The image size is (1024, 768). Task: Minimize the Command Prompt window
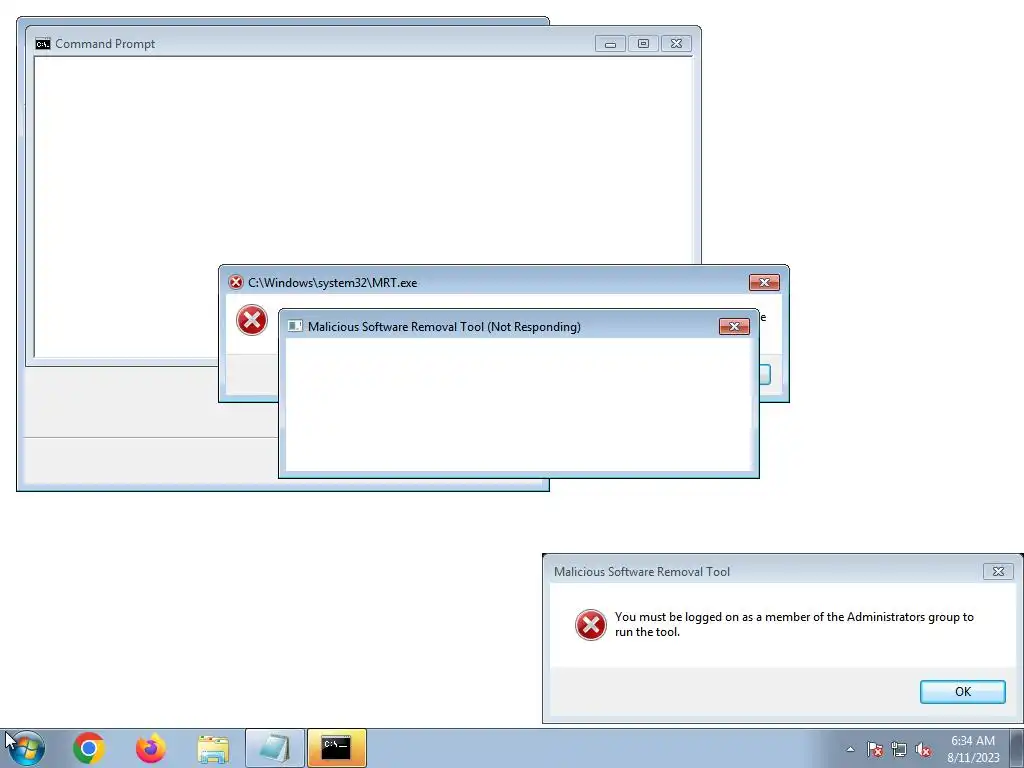pos(610,44)
